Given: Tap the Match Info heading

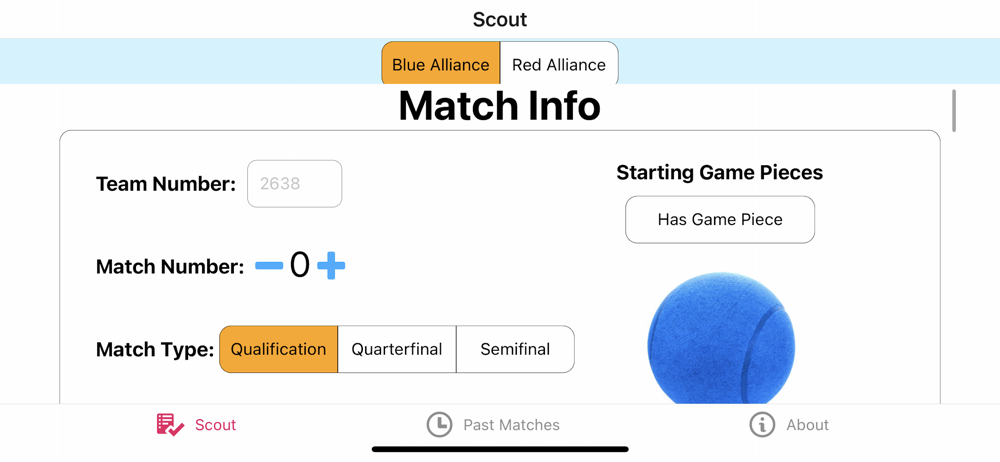Looking at the screenshot, I should tap(500, 106).
